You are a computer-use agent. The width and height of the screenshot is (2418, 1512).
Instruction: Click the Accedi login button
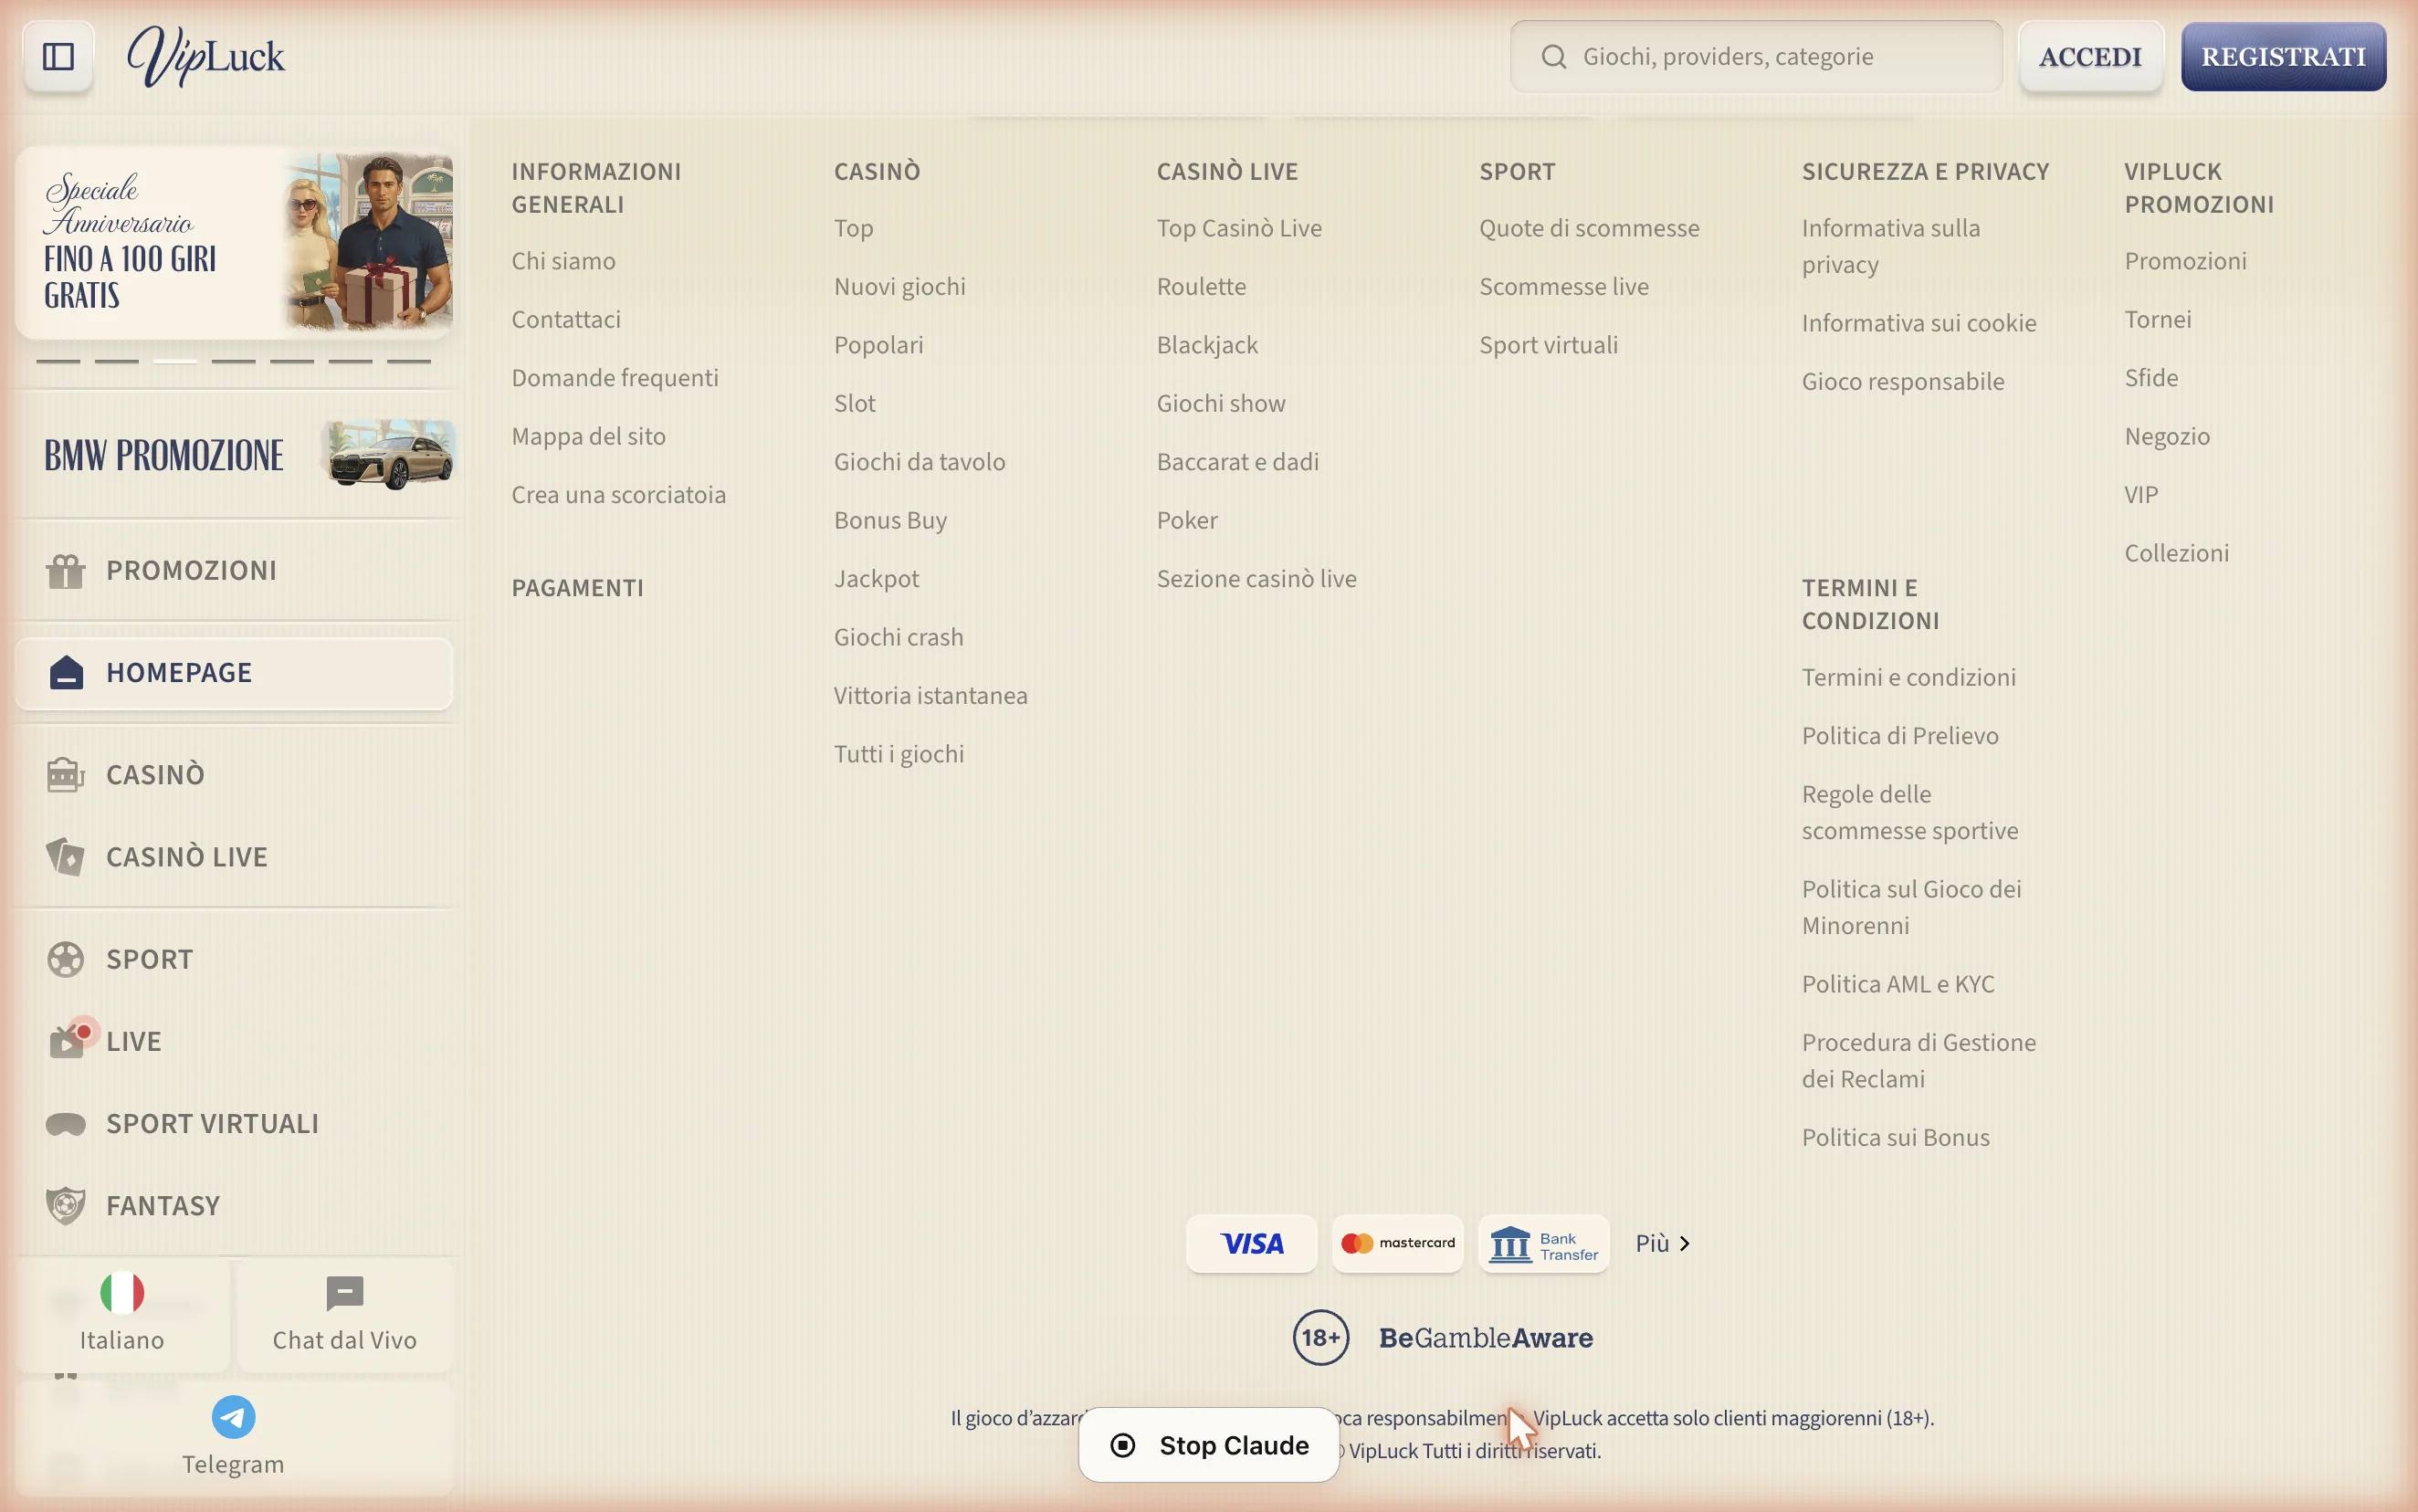pyautogui.click(x=2090, y=56)
